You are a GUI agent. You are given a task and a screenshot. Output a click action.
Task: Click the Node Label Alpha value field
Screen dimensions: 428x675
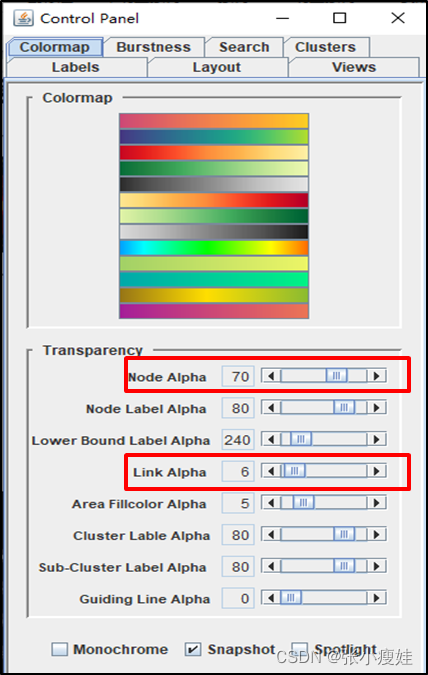point(238,408)
